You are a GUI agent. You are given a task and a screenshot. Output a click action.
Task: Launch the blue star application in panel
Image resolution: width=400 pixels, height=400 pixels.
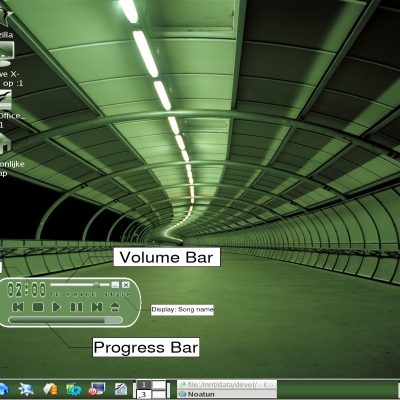[26, 389]
